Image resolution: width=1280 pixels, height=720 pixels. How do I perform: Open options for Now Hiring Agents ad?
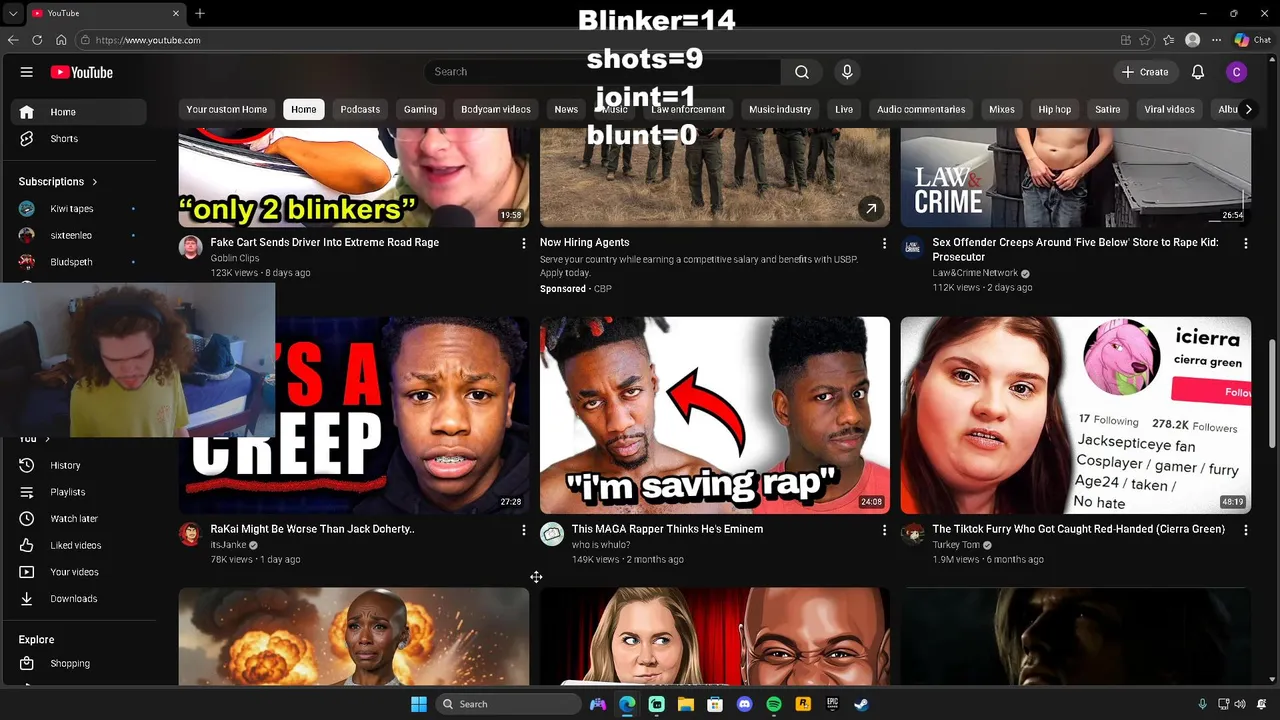click(883, 243)
